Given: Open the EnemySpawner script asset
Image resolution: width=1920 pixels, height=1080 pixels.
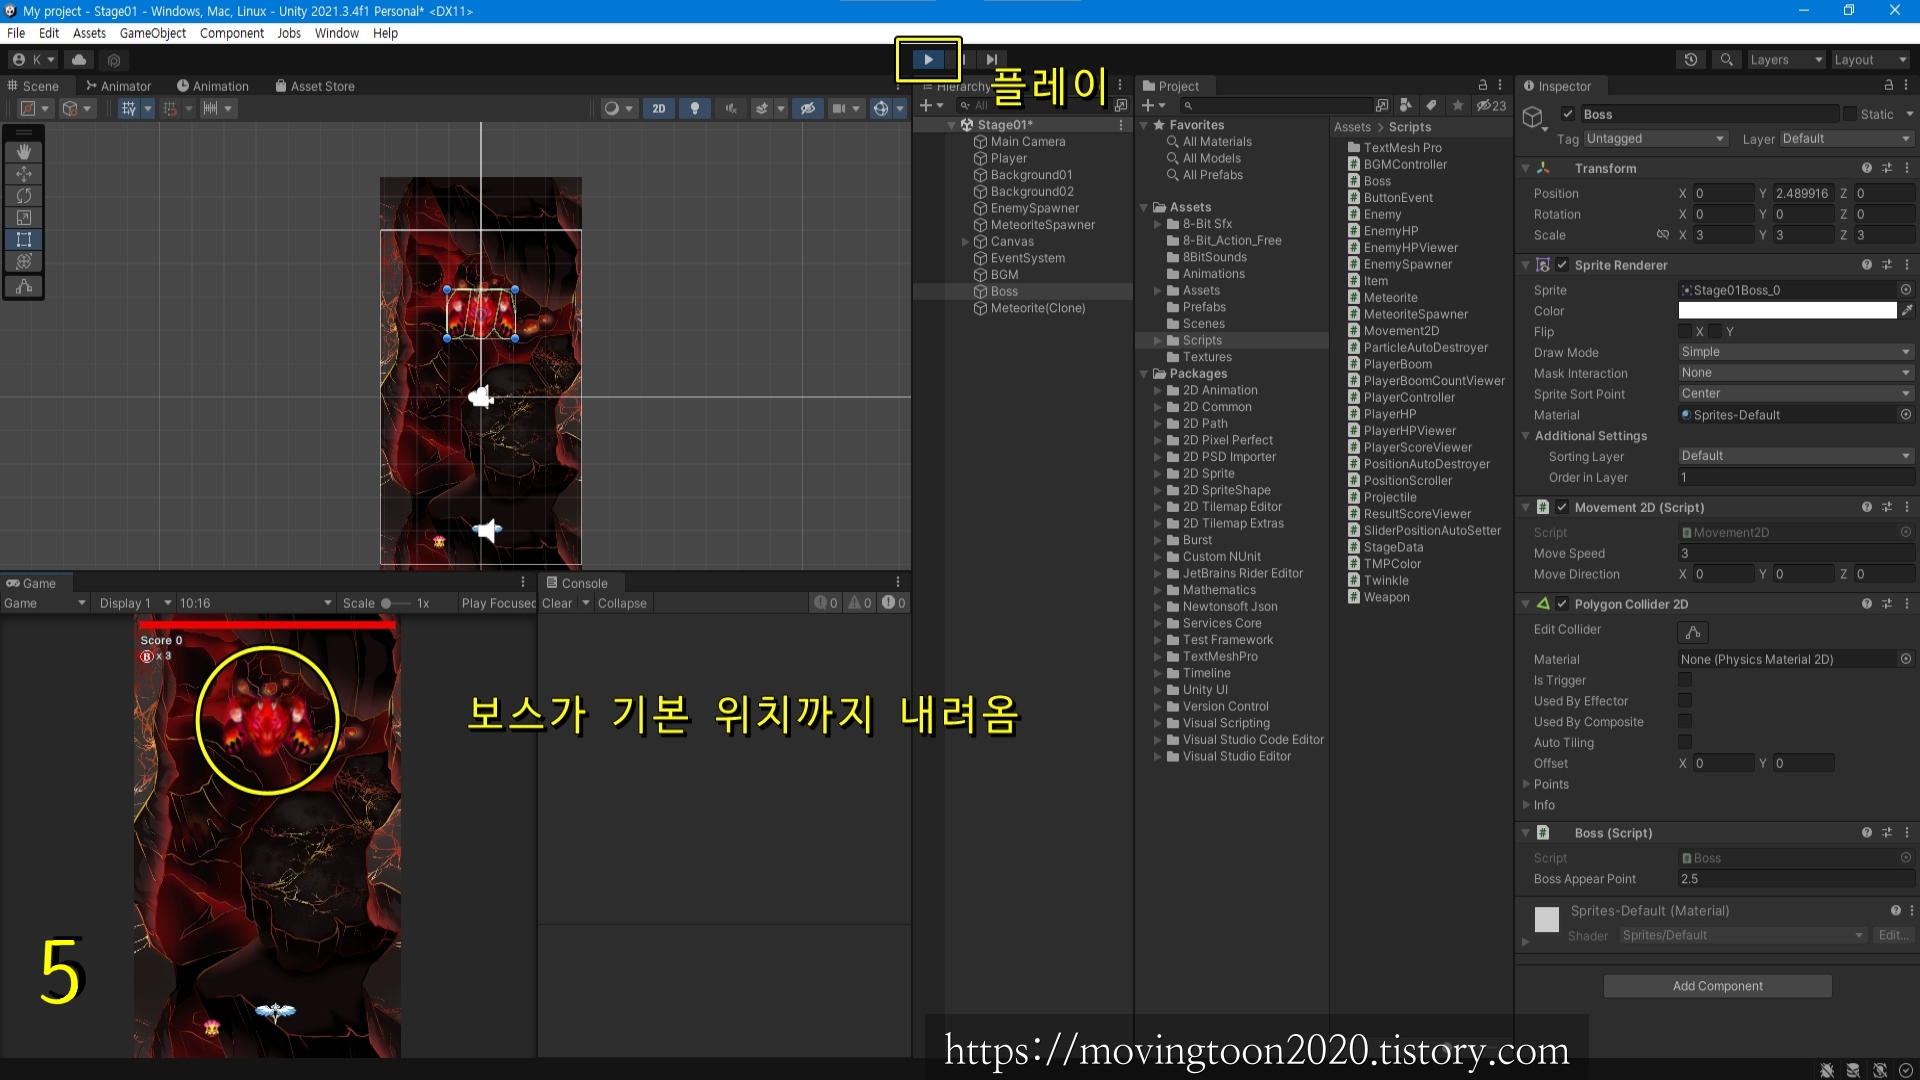Looking at the screenshot, I should click(x=1407, y=264).
